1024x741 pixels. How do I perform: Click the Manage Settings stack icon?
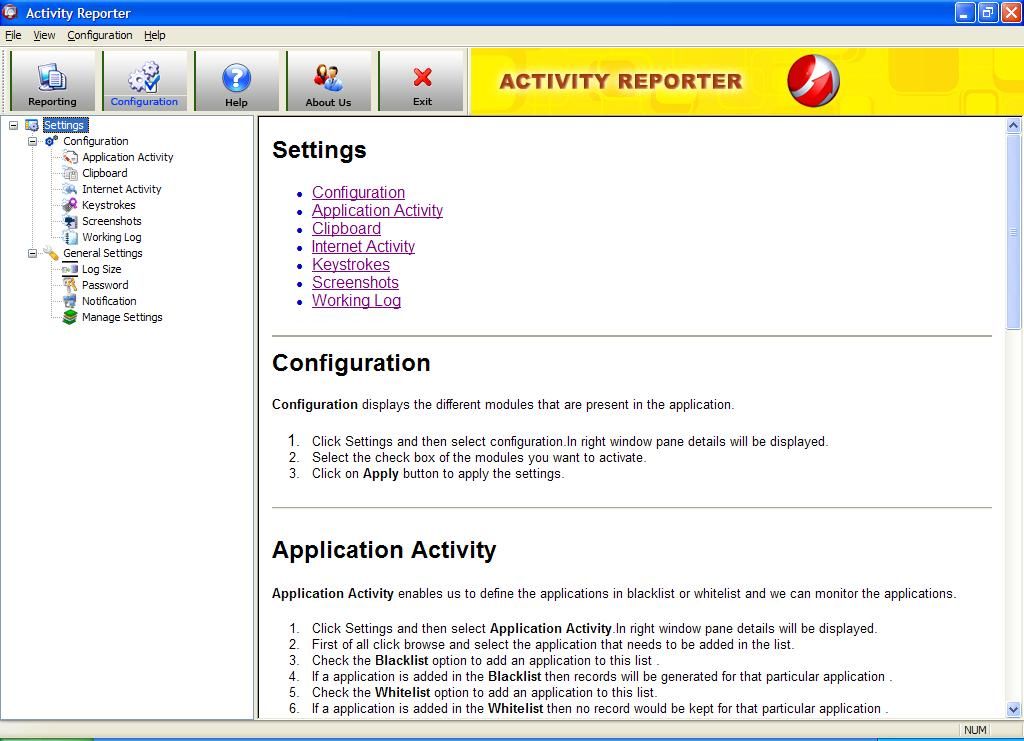click(x=70, y=317)
